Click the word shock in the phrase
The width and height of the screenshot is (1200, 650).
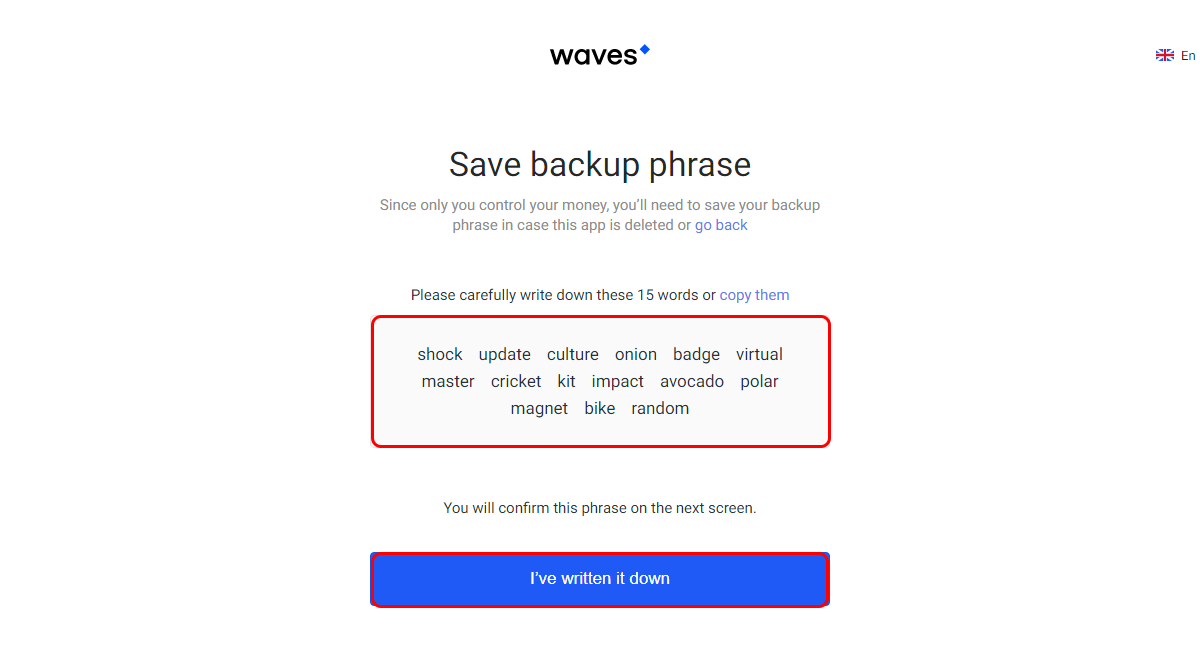pos(440,354)
